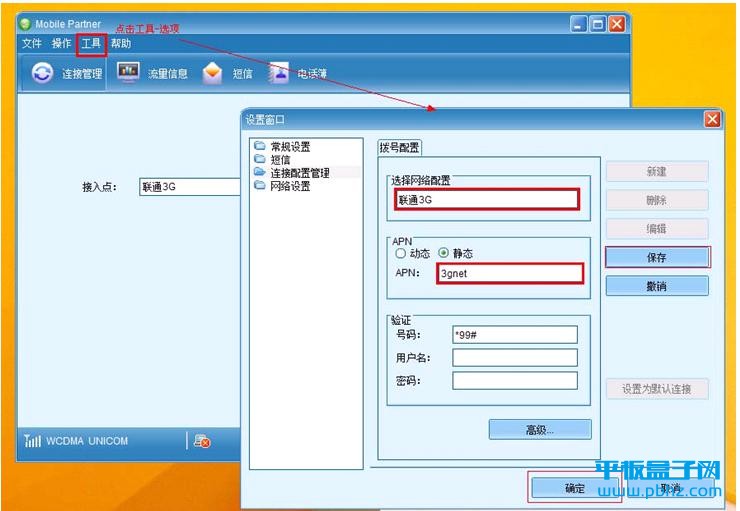The height and width of the screenshot is (511, 740).
Task: Open the 操作 menu
Action: coord(61,44)
